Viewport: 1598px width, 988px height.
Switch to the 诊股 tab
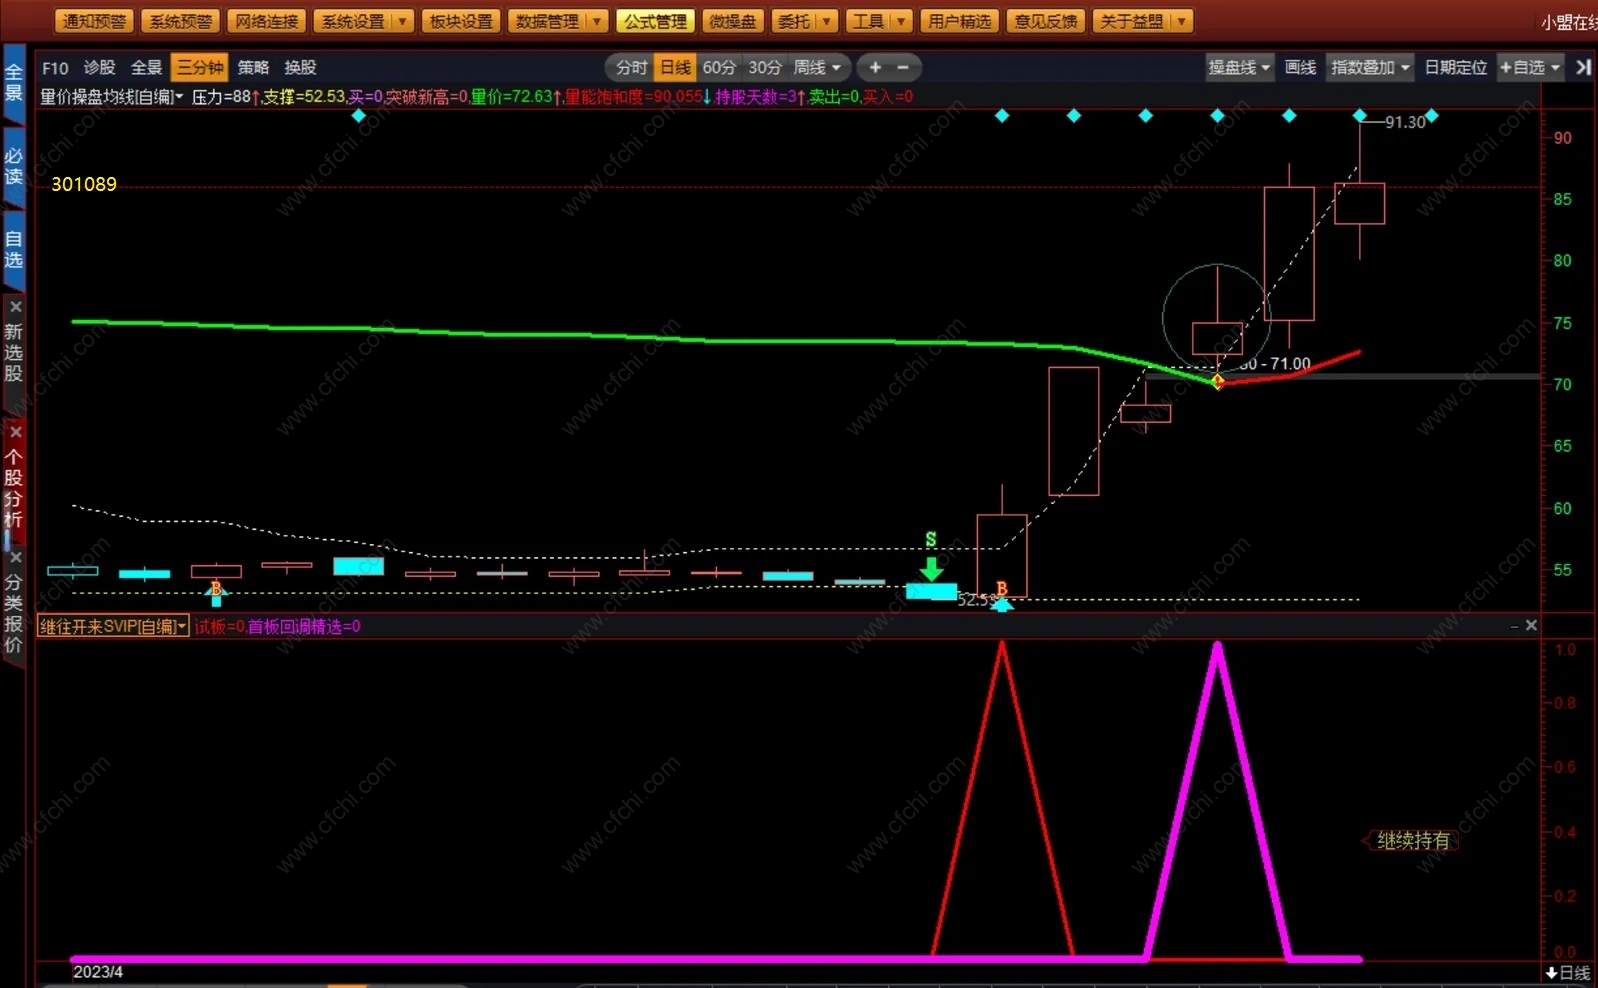[99, 67]
